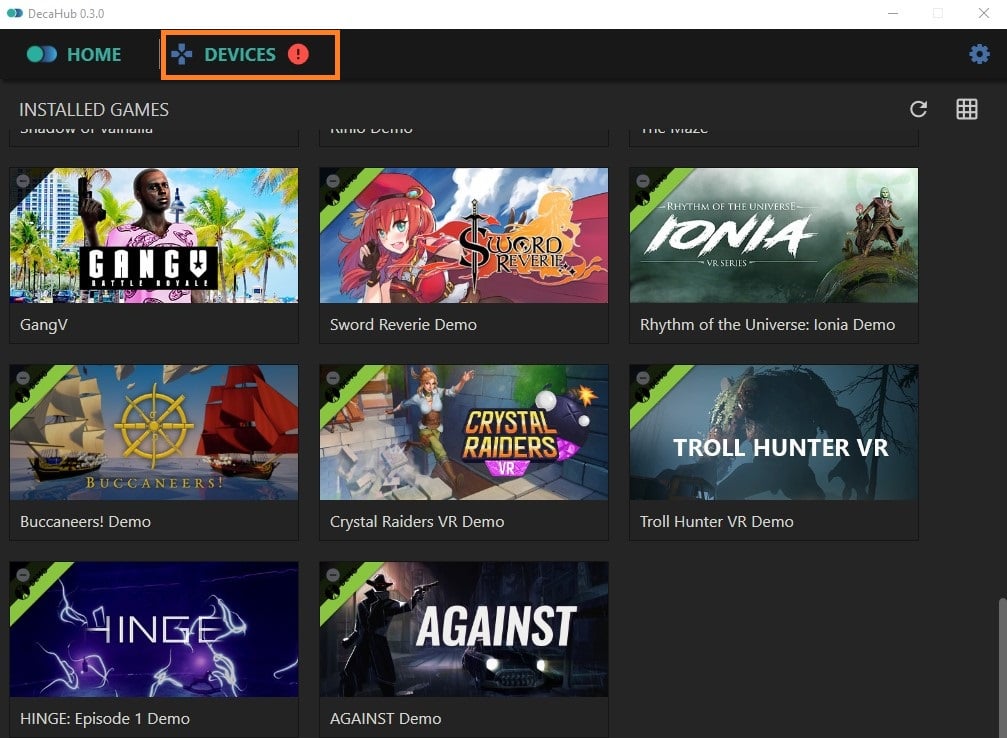Open the Buccaneers! Demo thumbnail
Screen dimensions: 1007x738
coord(154,432)
